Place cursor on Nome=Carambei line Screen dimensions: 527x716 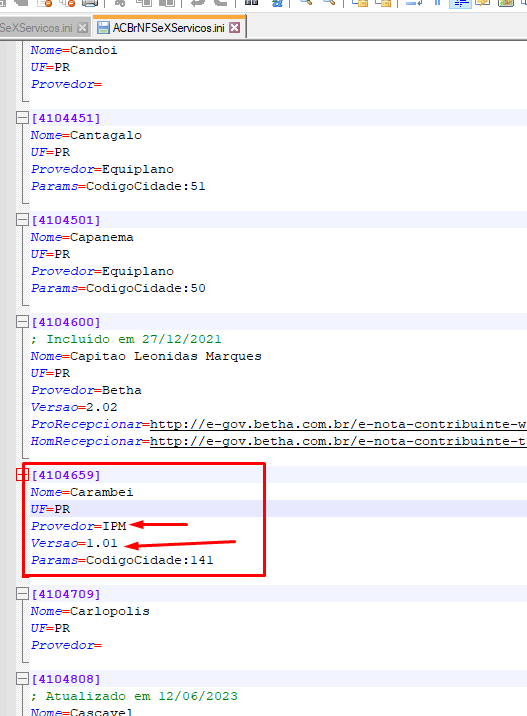click(x=82, y=492)
